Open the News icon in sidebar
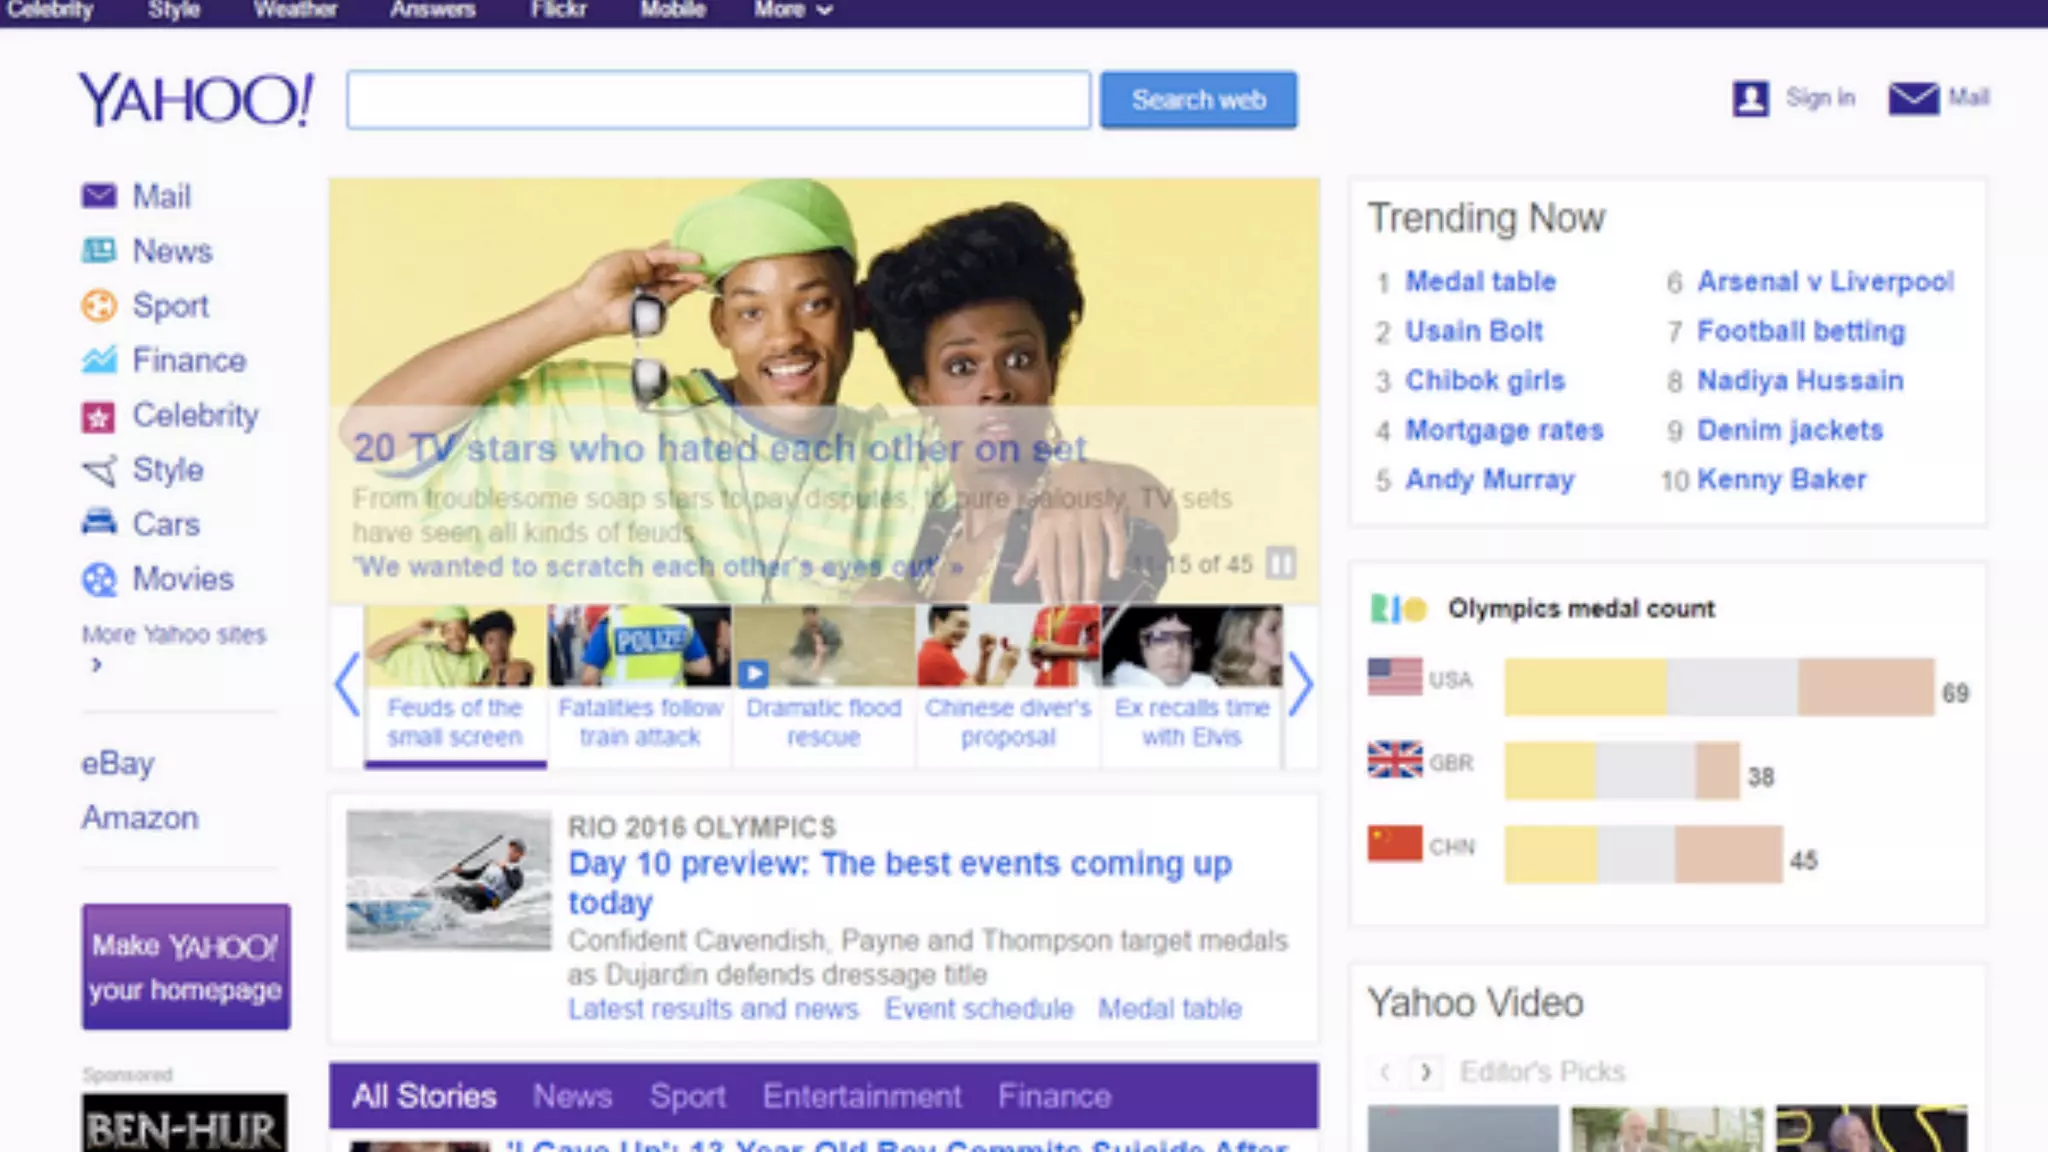This screenshot has height=1152, width=2048. point(98,250)
